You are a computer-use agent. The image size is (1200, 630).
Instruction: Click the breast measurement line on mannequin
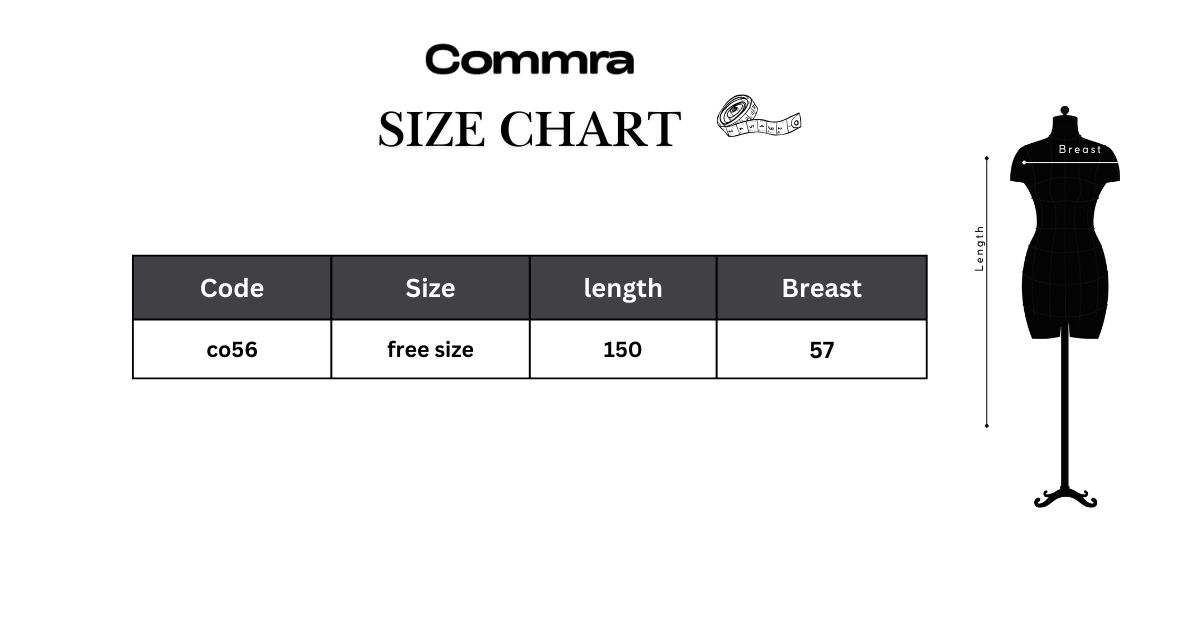click(1065, 162)
